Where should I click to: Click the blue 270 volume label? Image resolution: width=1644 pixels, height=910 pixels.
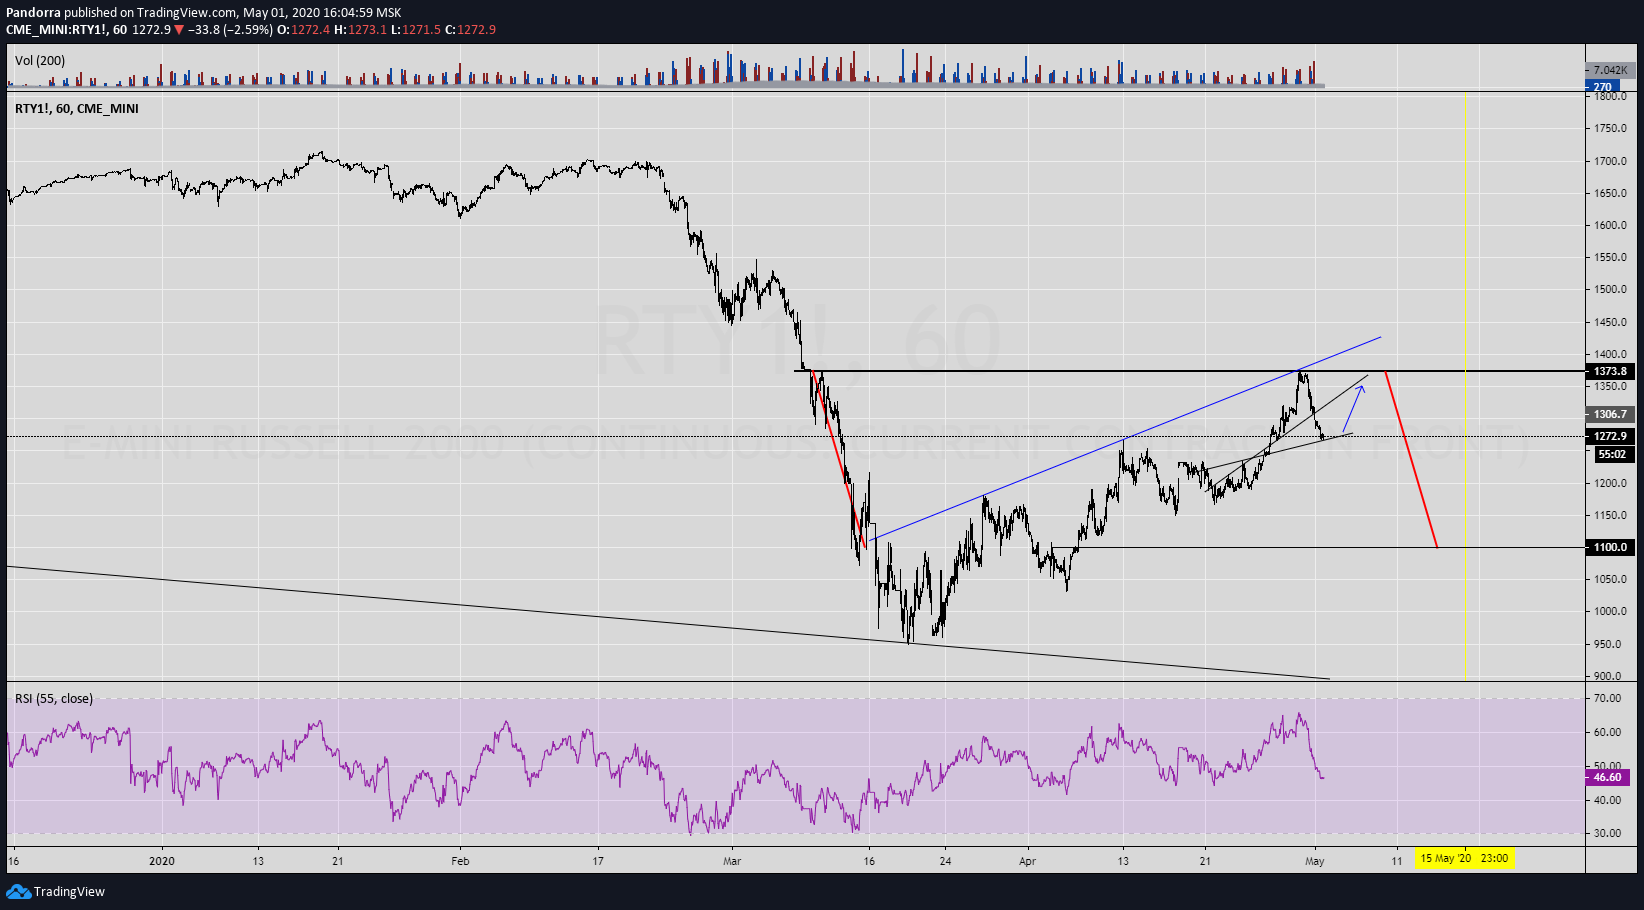1603,87
